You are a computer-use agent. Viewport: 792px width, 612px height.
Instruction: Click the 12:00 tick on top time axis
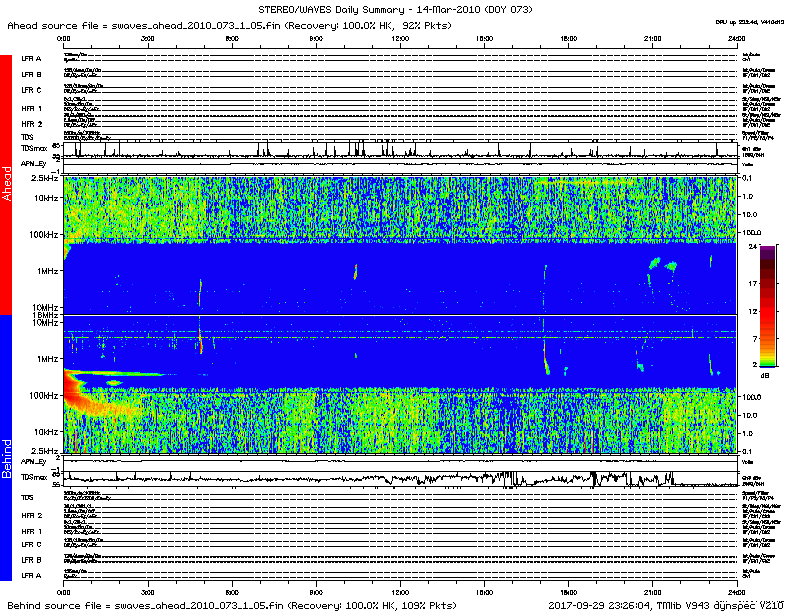(x=401, y=38)
